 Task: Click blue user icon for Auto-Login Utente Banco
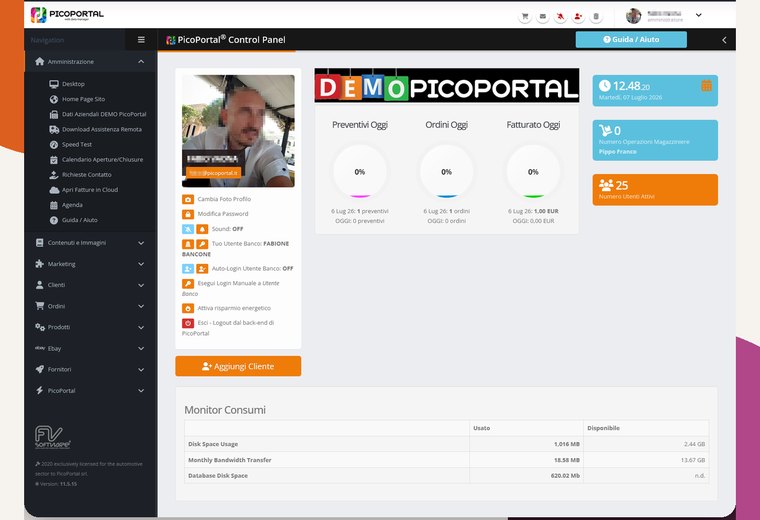pos(188,268)
